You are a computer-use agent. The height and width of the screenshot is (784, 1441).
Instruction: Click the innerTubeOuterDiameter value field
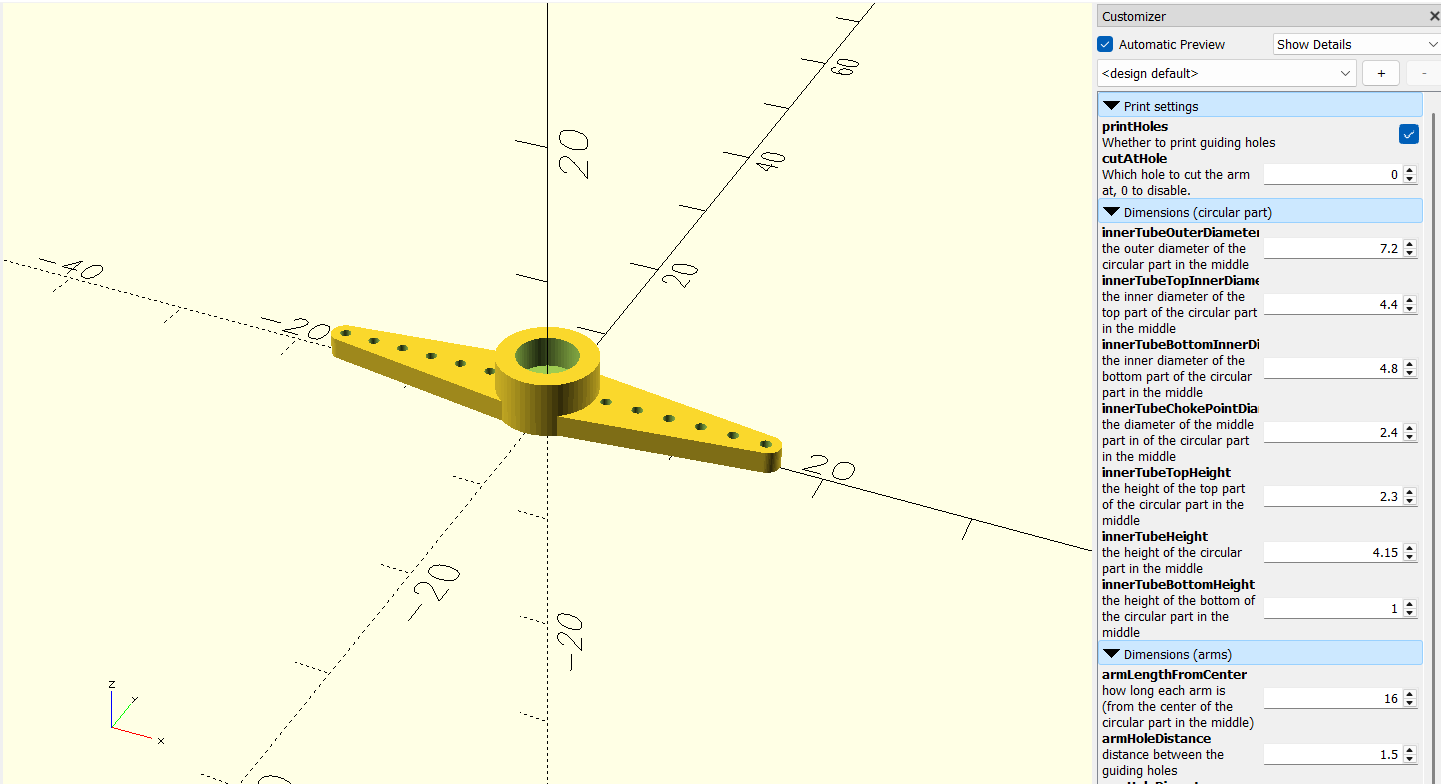tap(1333, 248)
